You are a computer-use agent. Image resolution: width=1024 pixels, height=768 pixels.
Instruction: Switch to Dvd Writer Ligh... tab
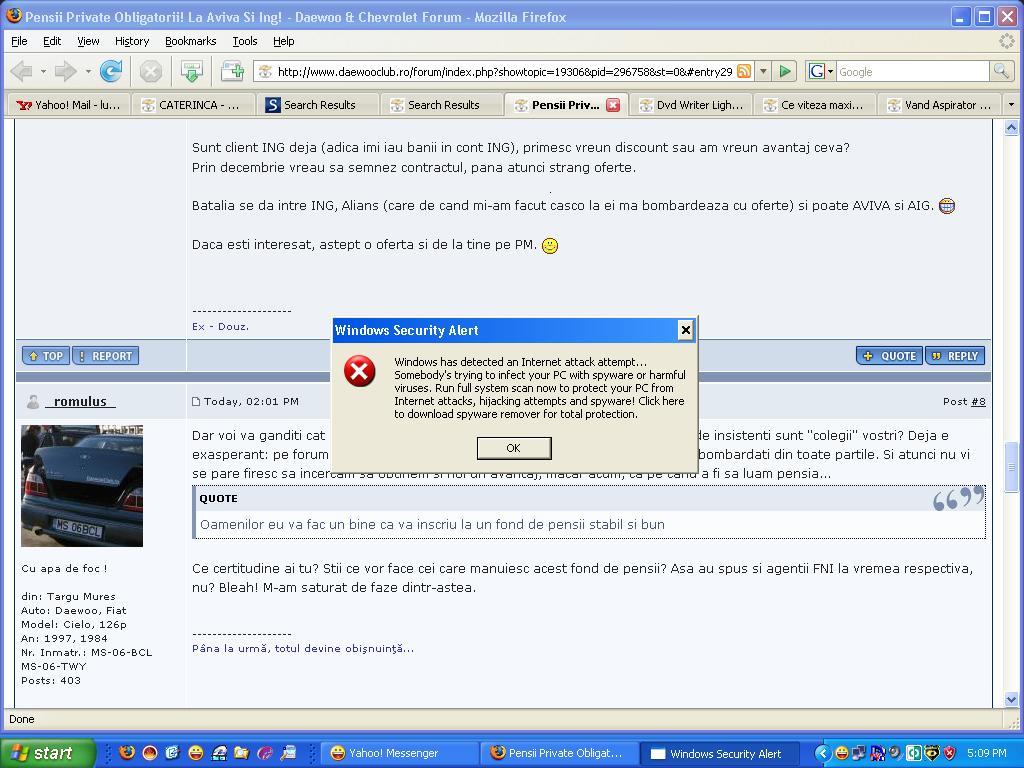click(692, 104)
